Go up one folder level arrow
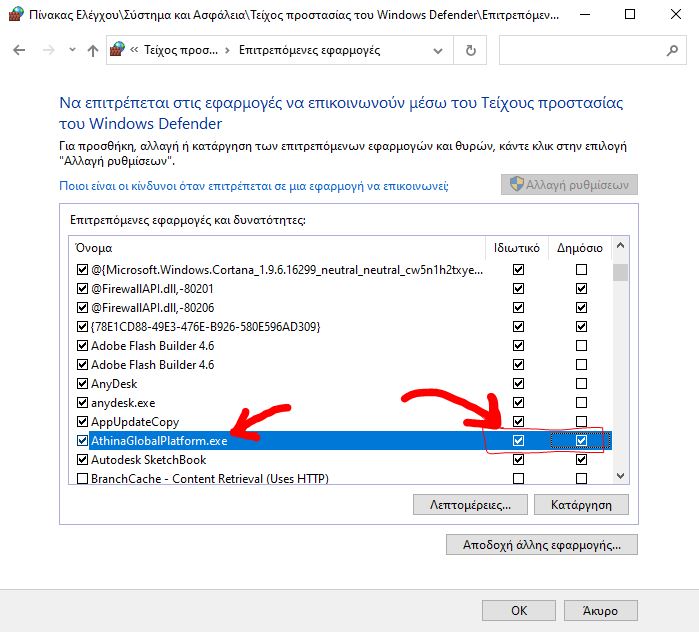Viewport: 699px width, 632px height. click(x=93, y=50)
